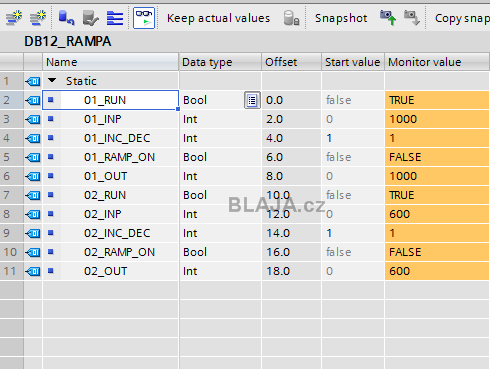Click the Int data type of 02_OUT
Viewport: 490px width, 369px height.
click(220, 271)
